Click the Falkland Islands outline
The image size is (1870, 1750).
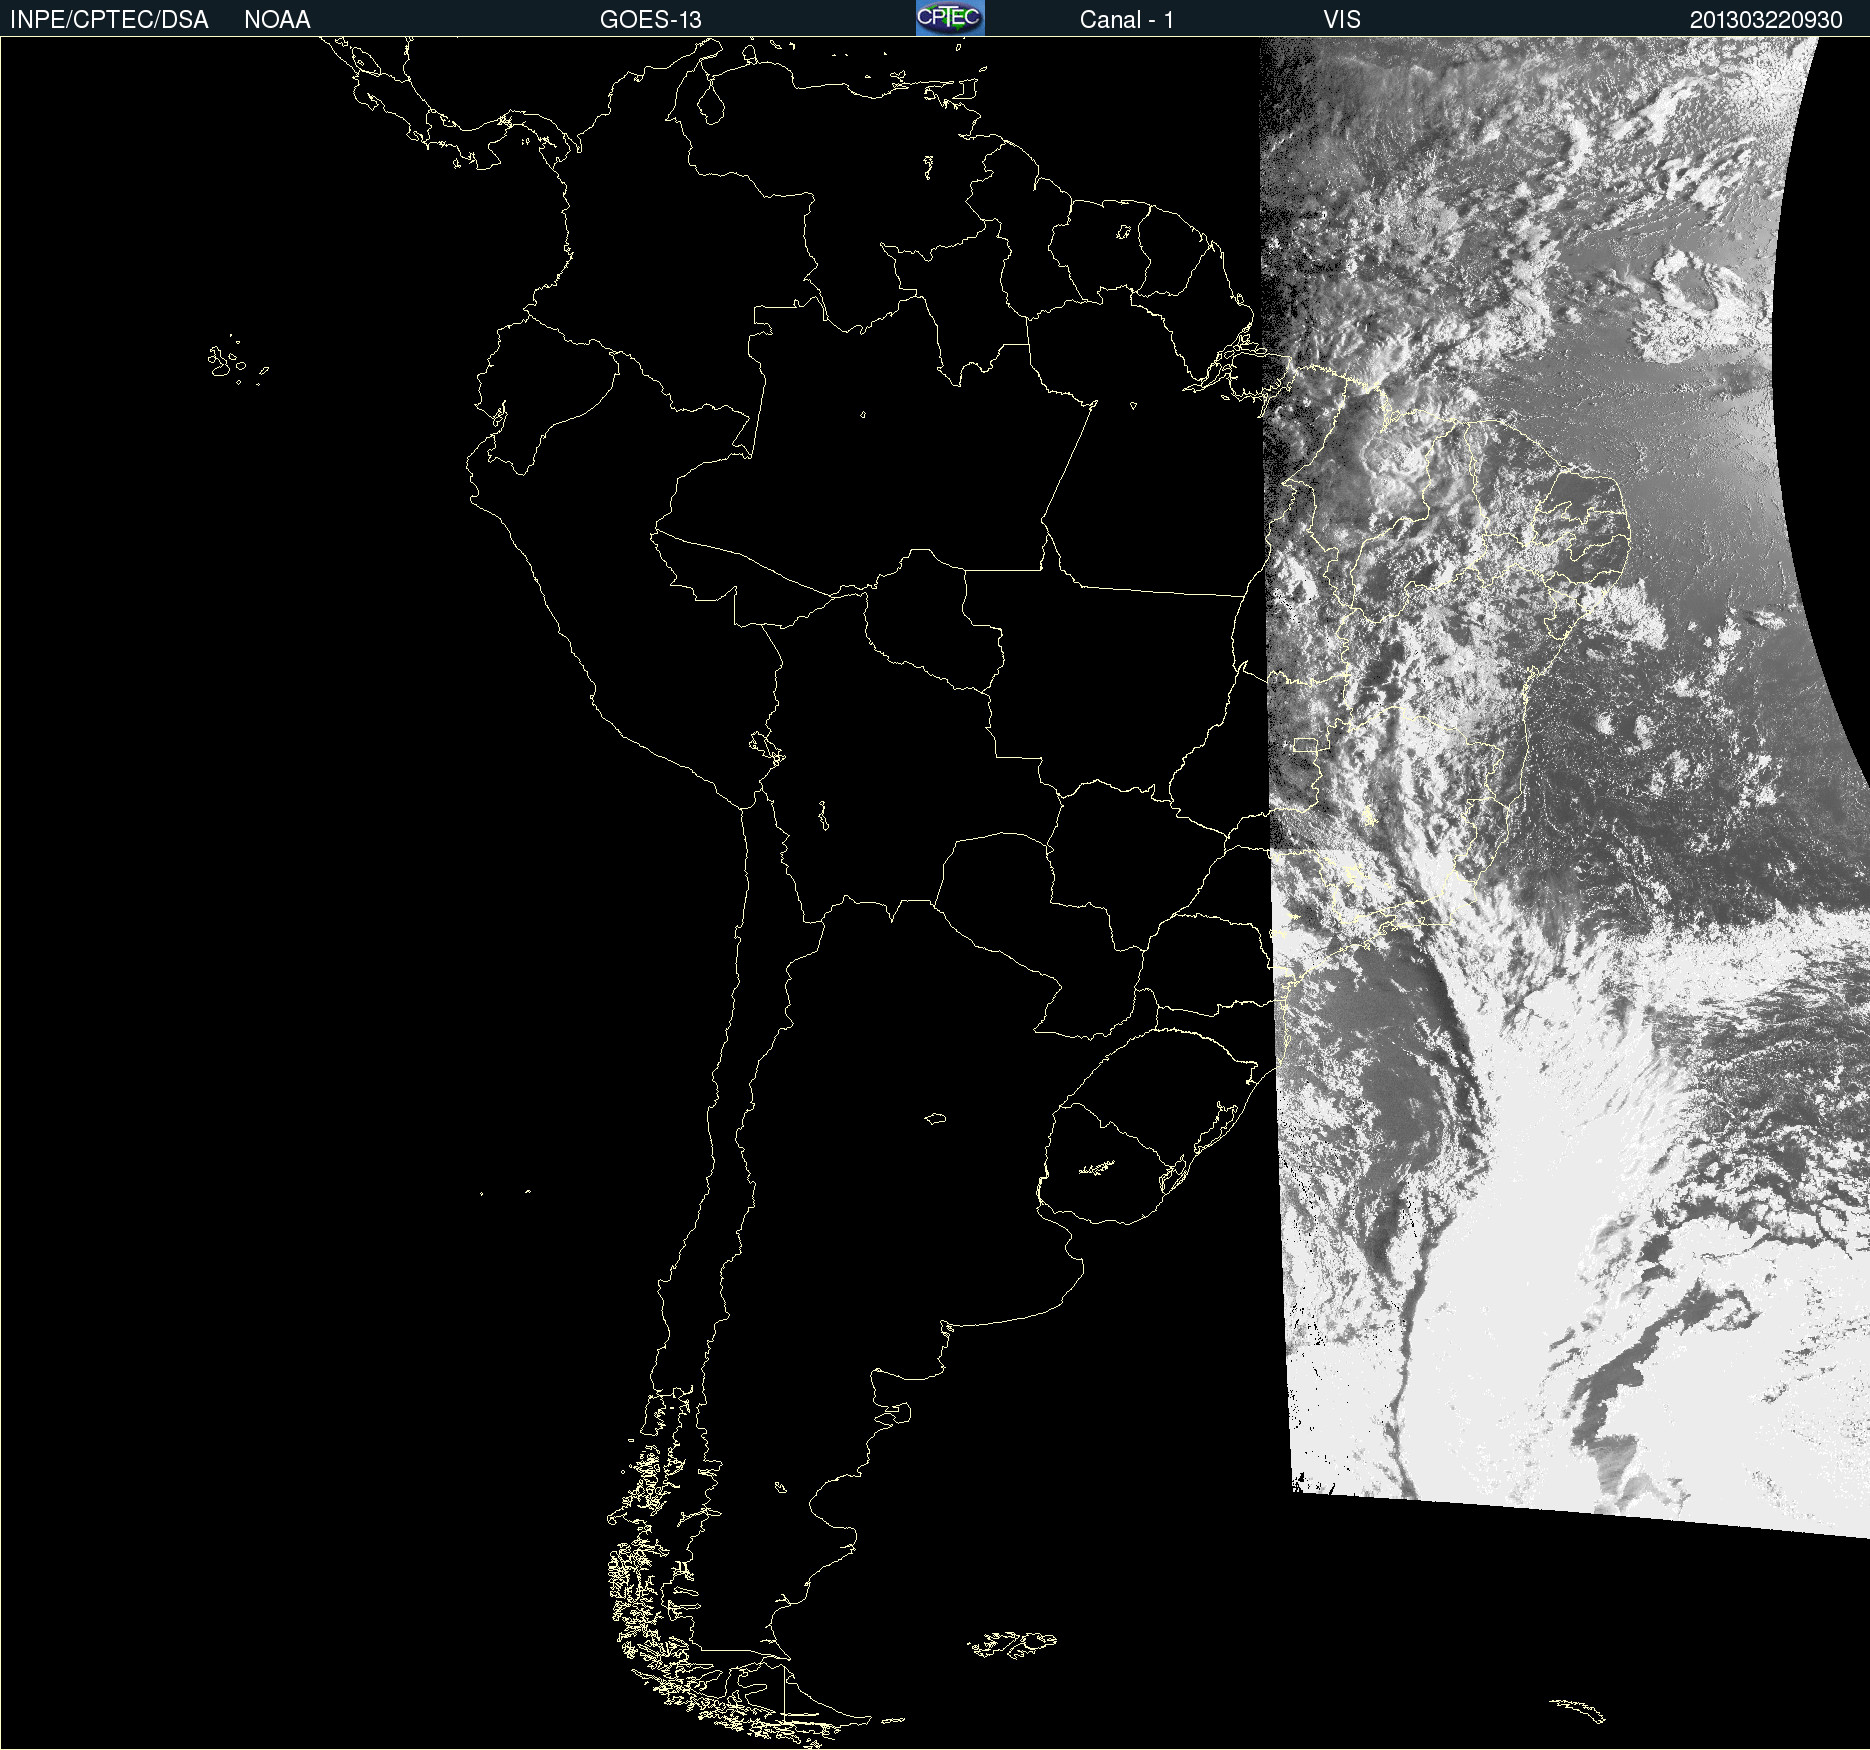(x=1012, y=1643)
